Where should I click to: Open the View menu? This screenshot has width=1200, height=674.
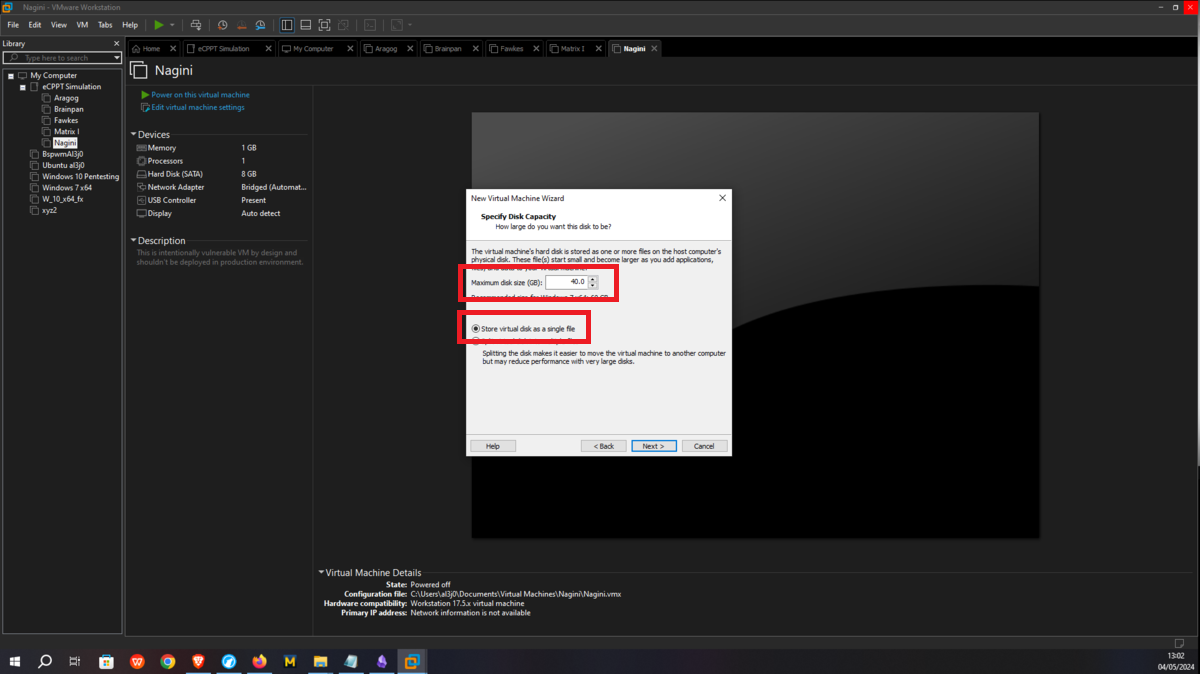[59, 24]
